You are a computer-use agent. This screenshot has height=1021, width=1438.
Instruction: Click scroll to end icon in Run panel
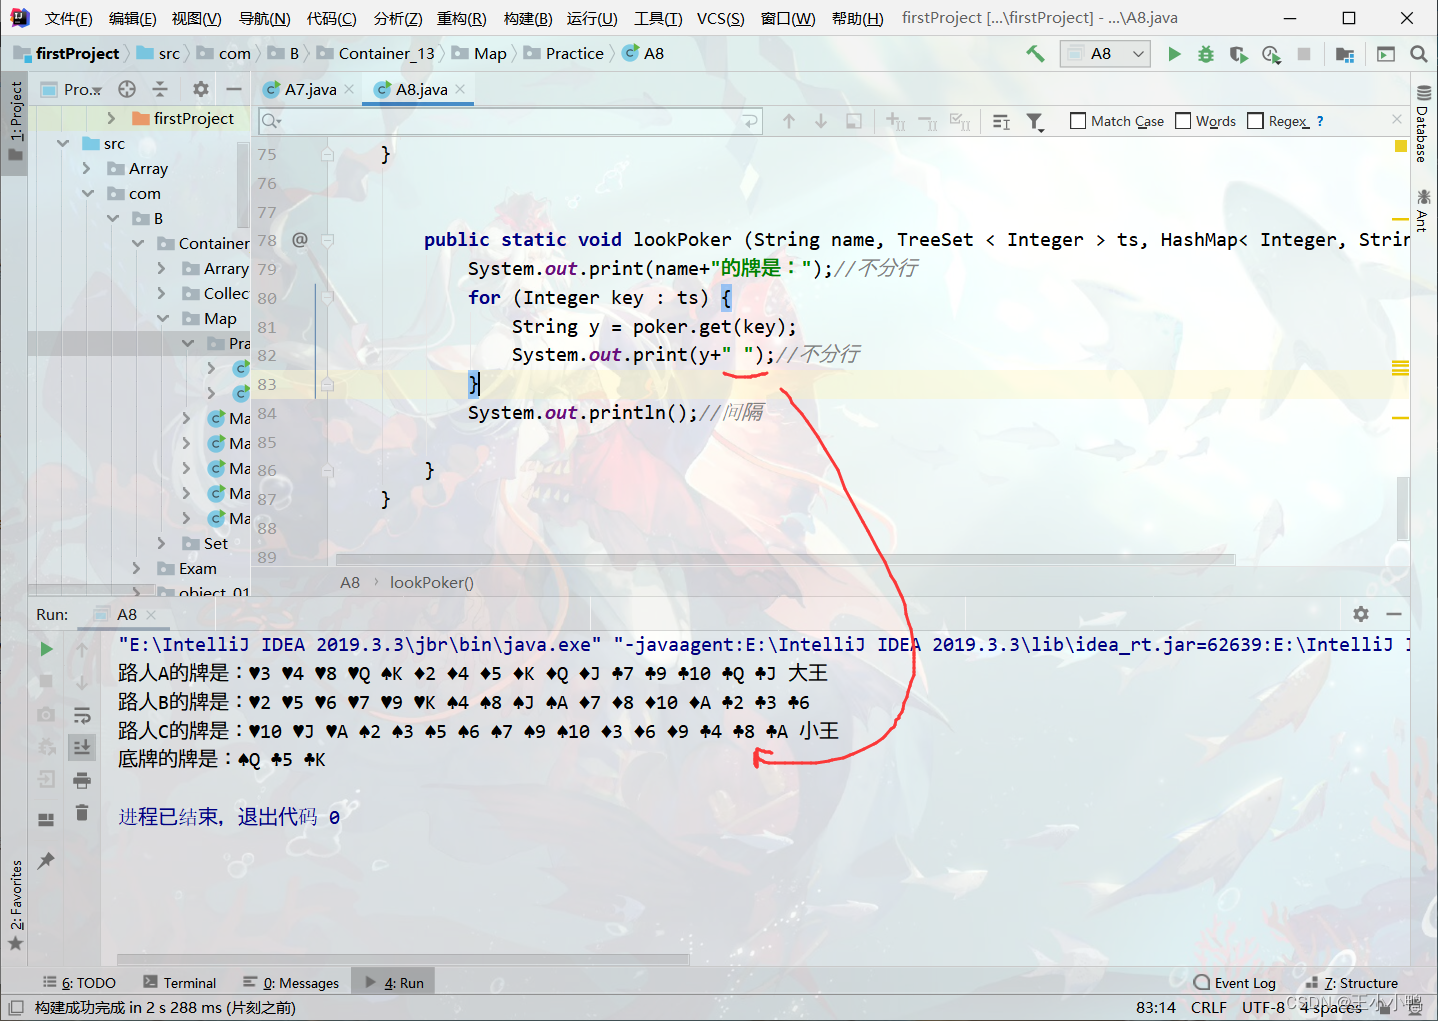coord(82,746)
